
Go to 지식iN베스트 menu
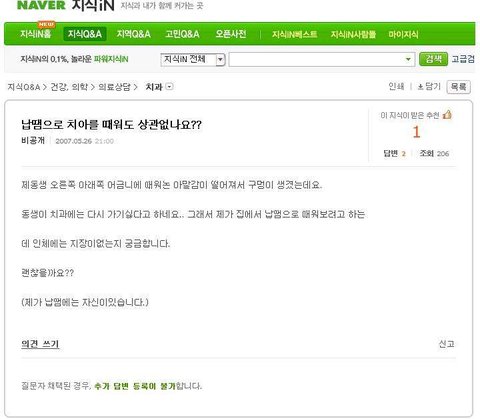click(295, 34)
